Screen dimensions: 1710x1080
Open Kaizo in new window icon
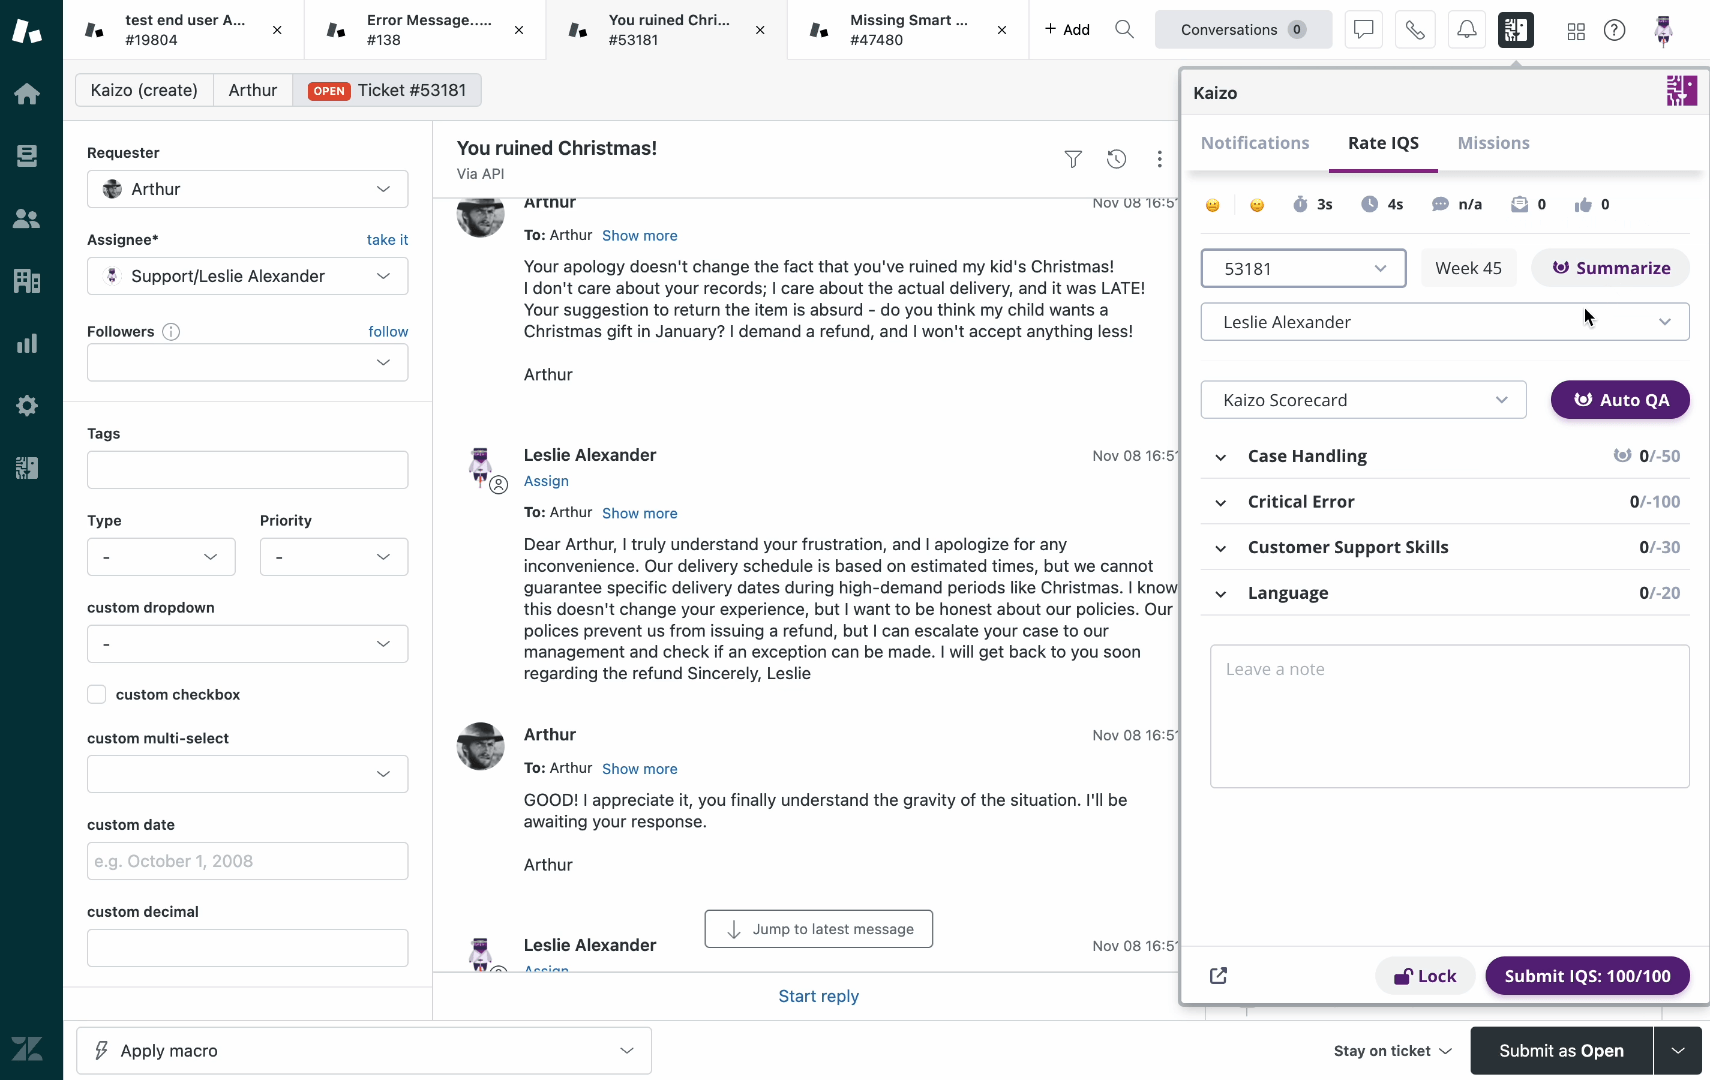1218,976
